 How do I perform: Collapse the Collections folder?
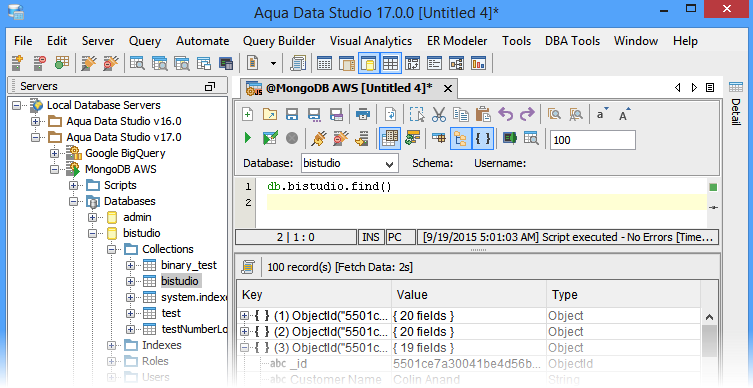click(111, 249)
